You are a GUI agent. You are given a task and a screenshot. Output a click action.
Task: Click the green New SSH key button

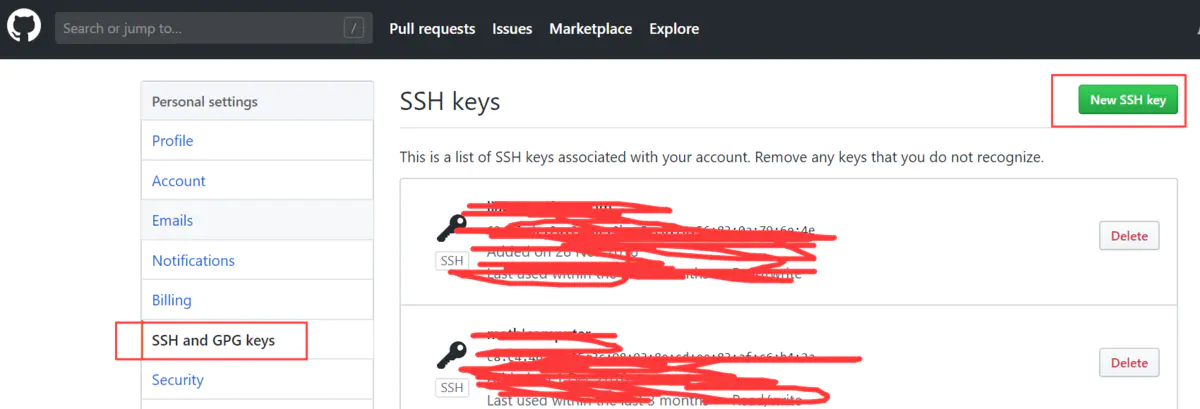tap(1128, 100)
